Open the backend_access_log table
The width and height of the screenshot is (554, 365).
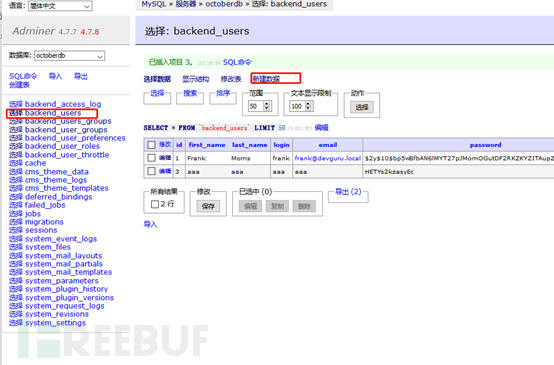[63, 104]
